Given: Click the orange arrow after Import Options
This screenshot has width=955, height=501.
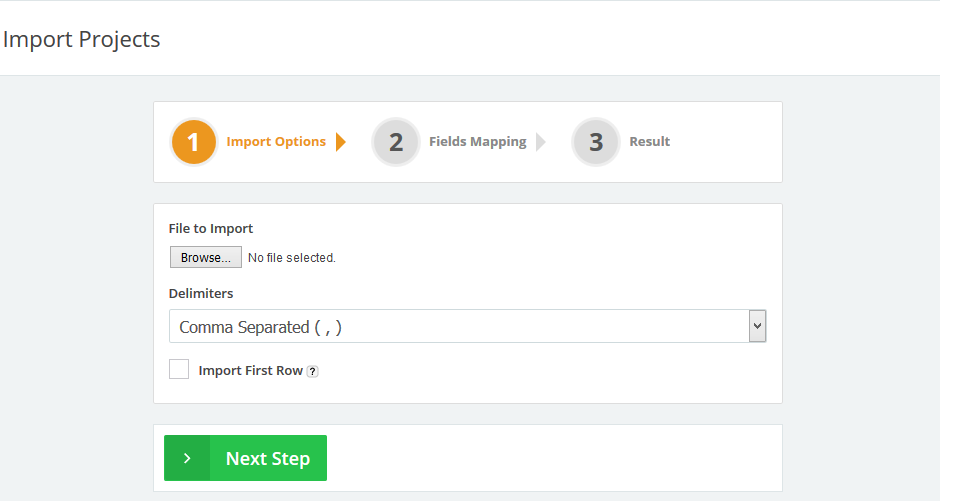Looking at the screenshot, I should click(341, 142).
